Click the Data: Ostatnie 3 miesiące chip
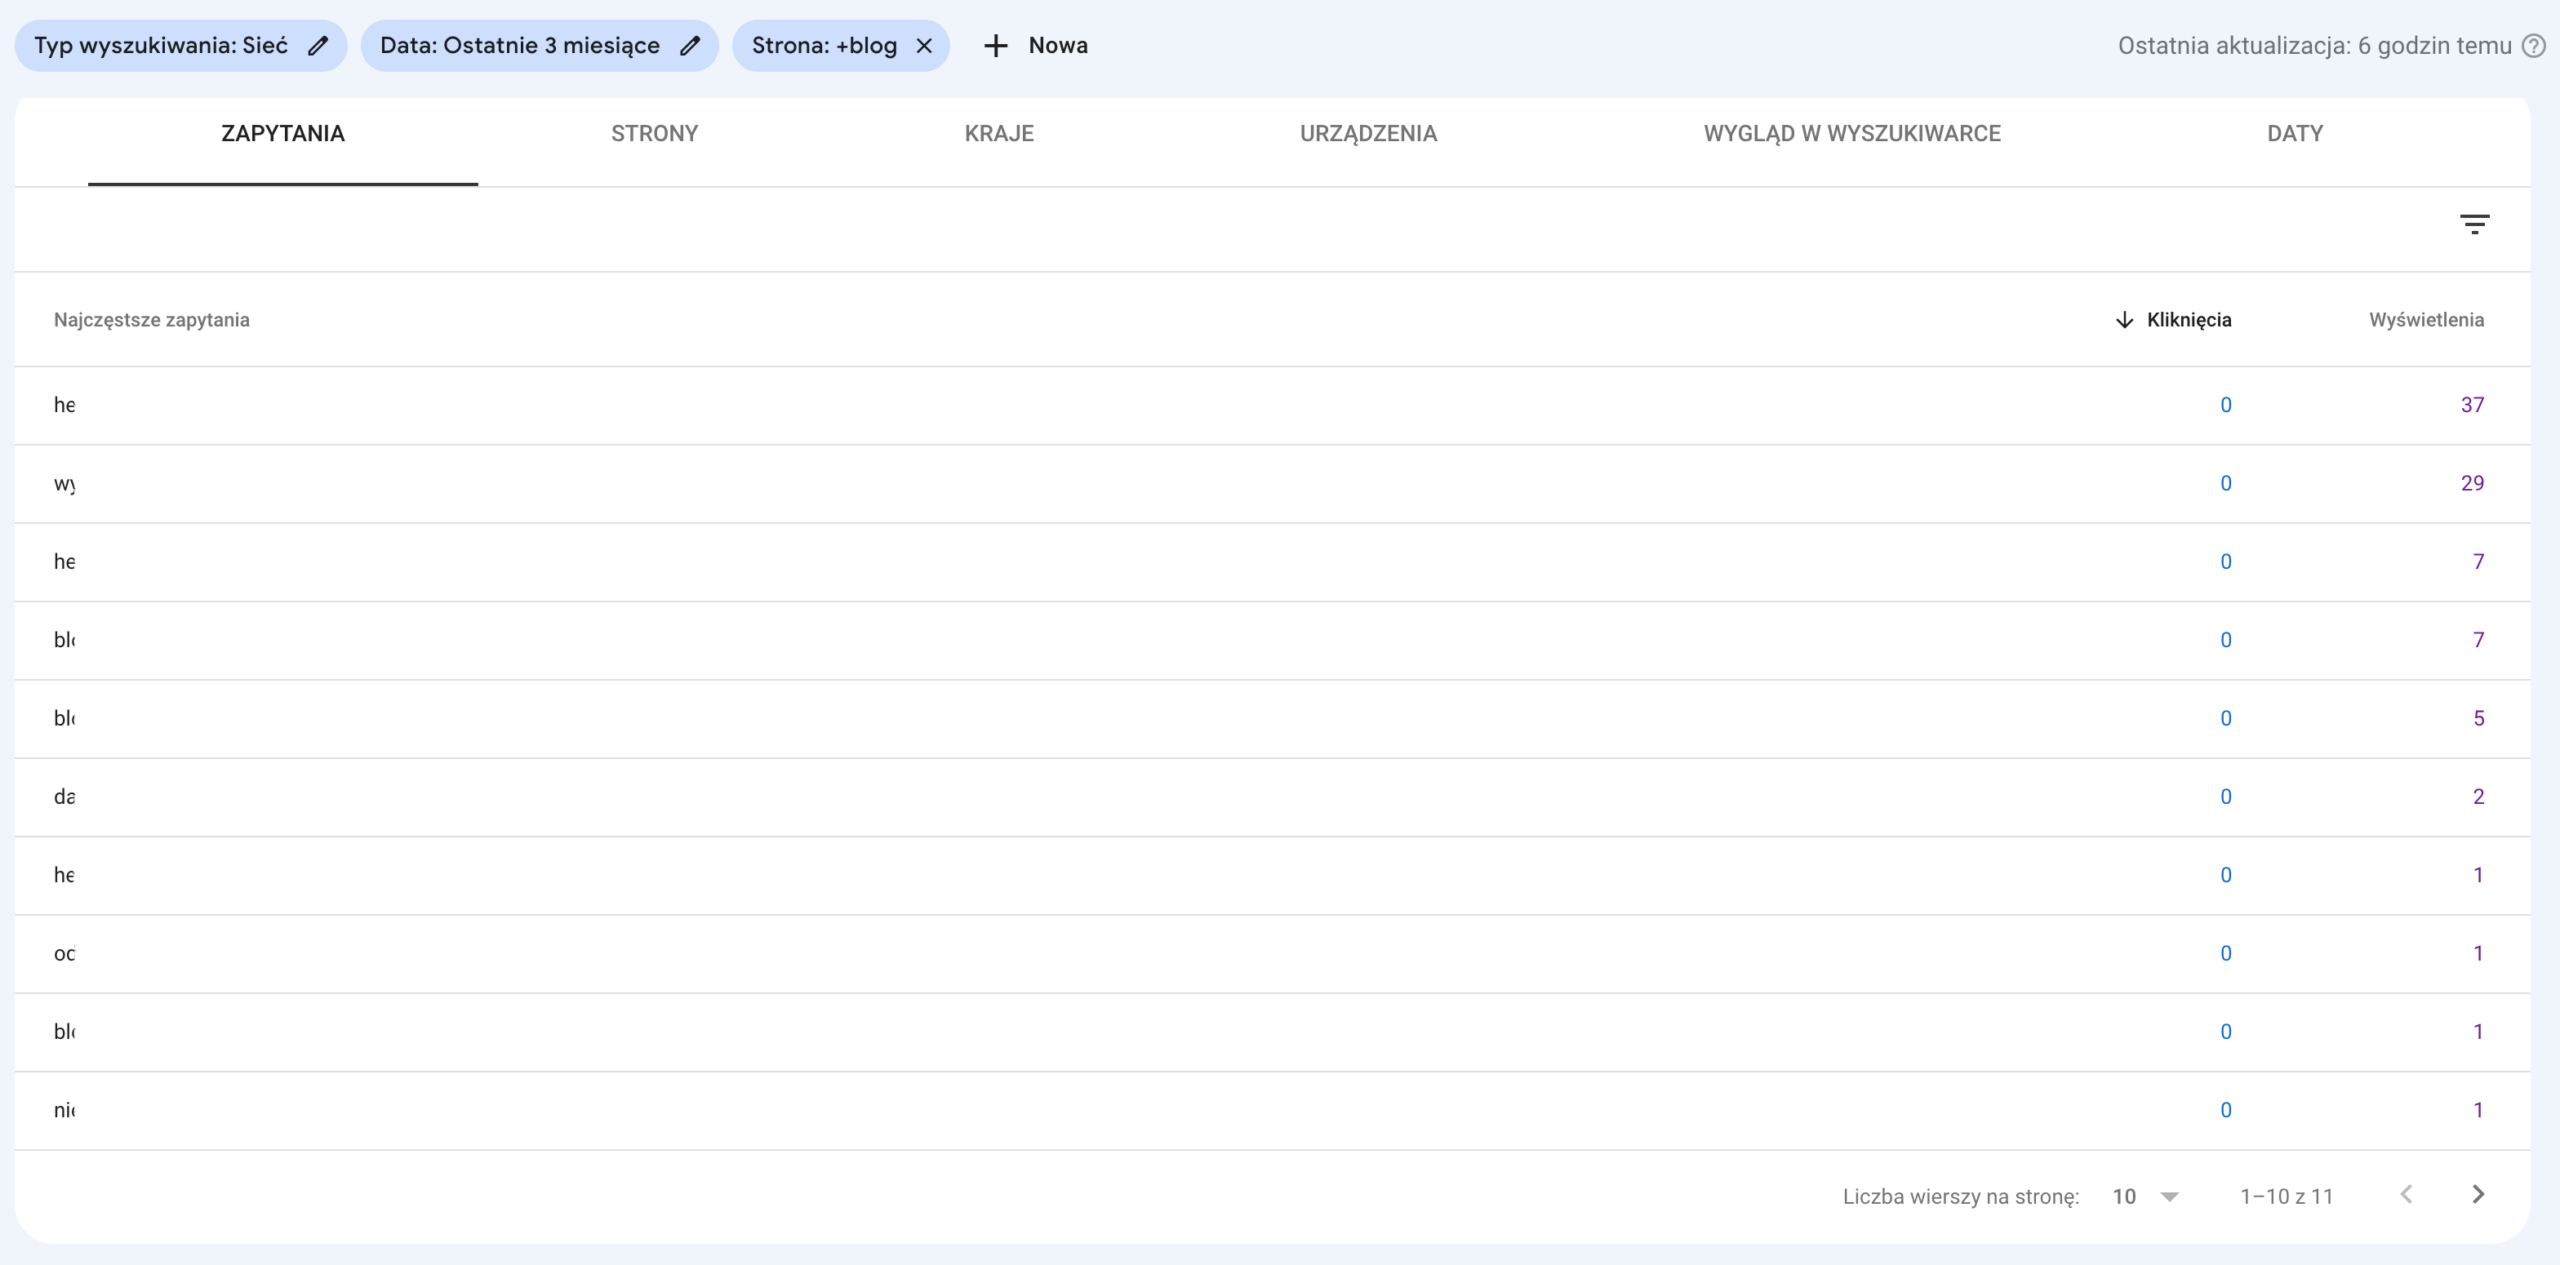This screenshot has width=2560, height=1265. [x=540, y=46]
